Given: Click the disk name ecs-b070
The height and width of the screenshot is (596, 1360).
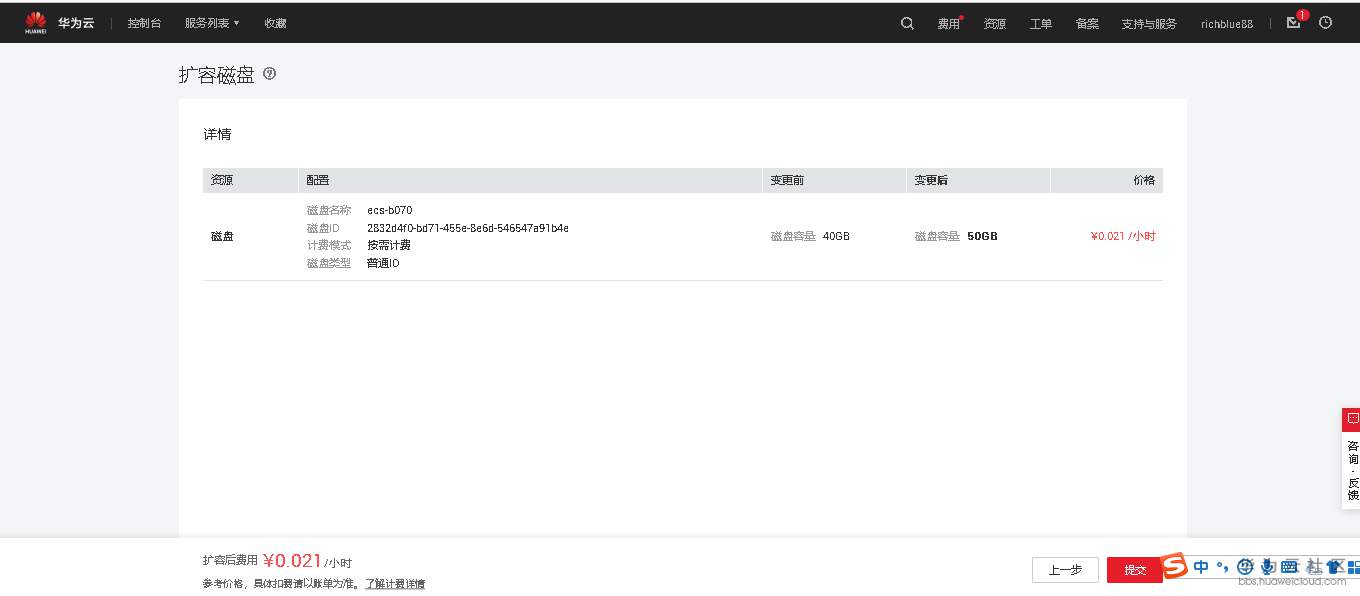Looking at the screenshot, I should (390, 210).
